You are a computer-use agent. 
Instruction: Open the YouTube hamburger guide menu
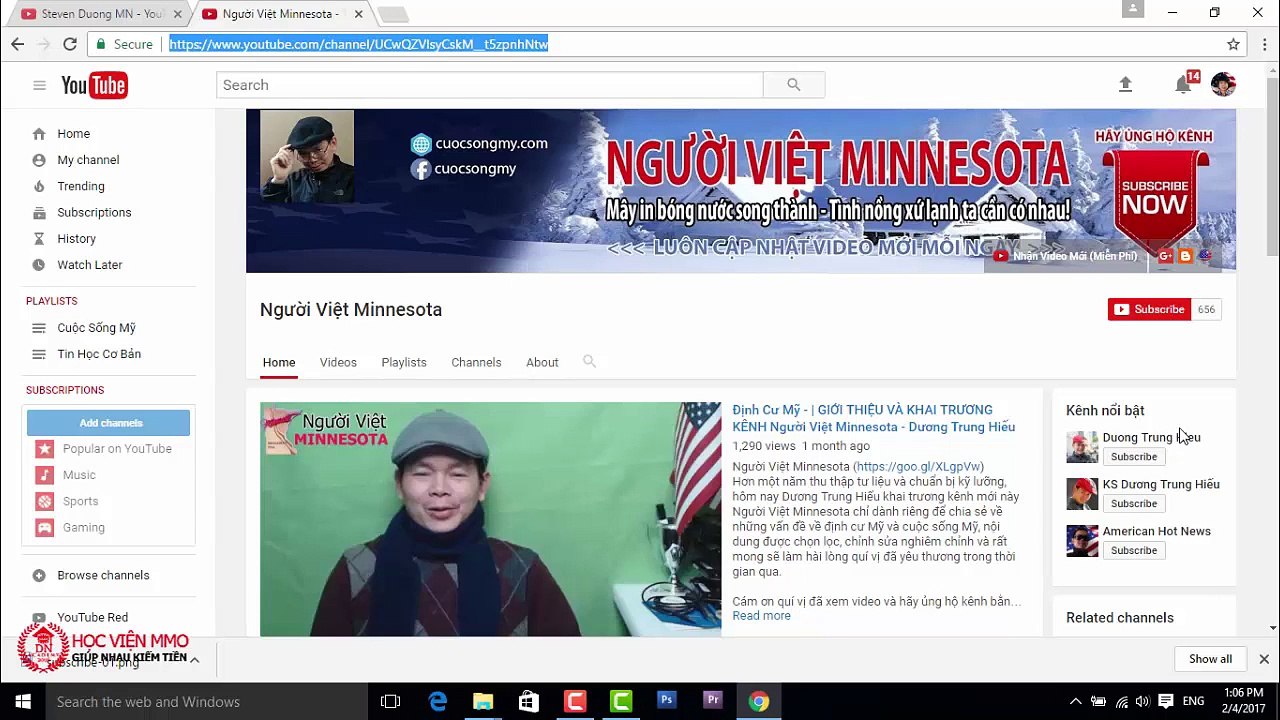tap(39, 85)
